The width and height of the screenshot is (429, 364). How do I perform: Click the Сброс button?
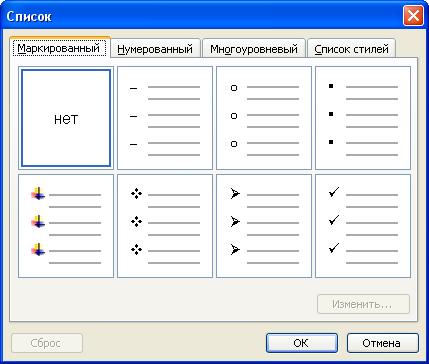(x=47, y=343)
